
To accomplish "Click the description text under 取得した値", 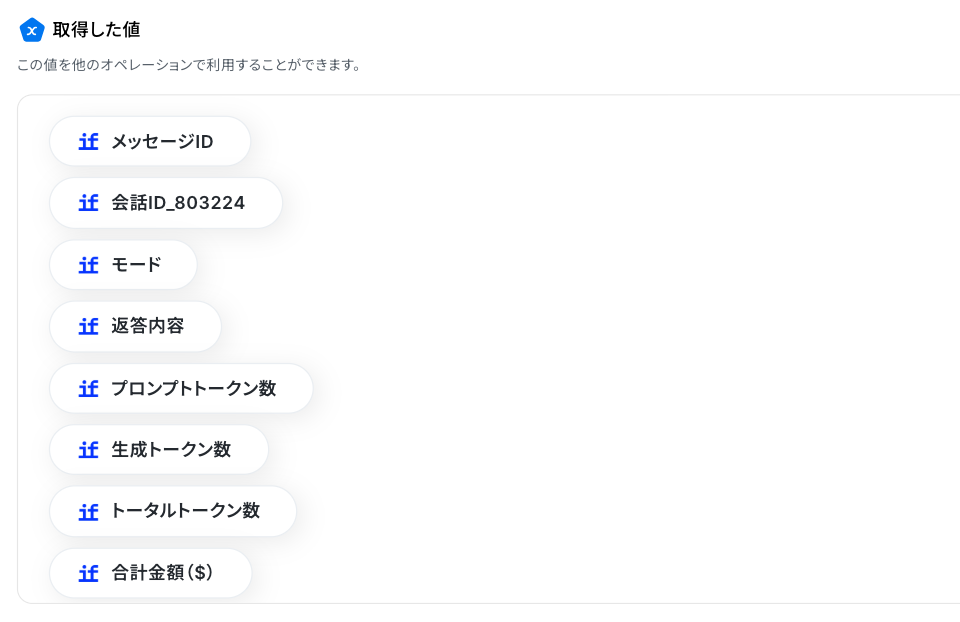I will pos(189,65).
